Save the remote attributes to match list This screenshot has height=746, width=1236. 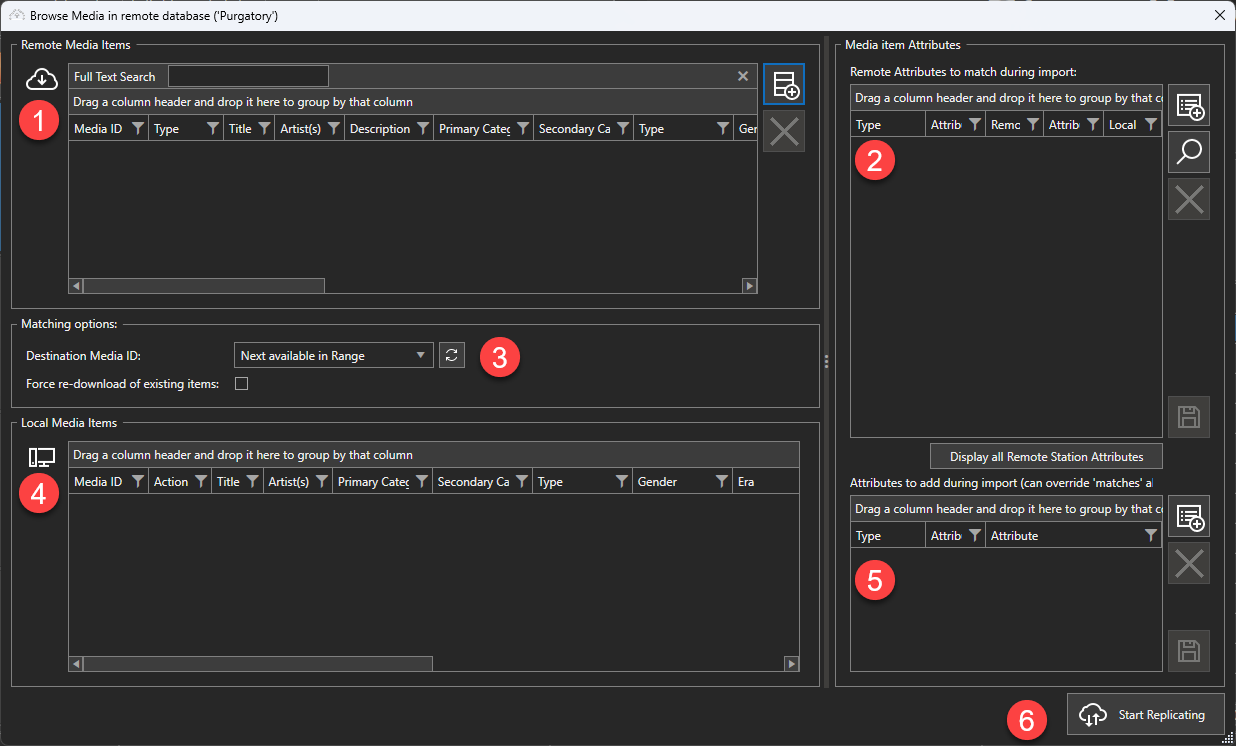[x=1189, y=417]
